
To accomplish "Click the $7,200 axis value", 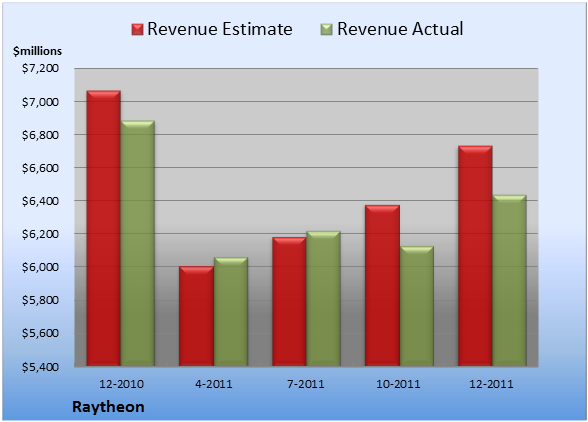I will (x=40, y=68).
